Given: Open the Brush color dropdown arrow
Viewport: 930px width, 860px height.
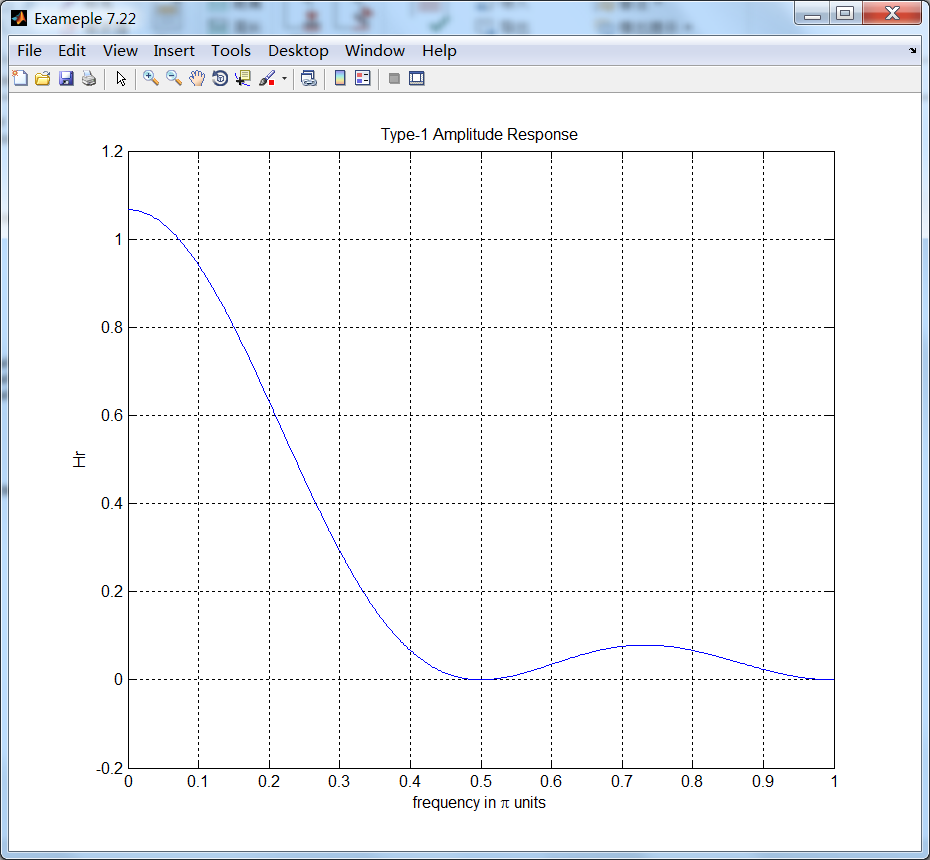Looking at the screenshot, I should 284,78.
